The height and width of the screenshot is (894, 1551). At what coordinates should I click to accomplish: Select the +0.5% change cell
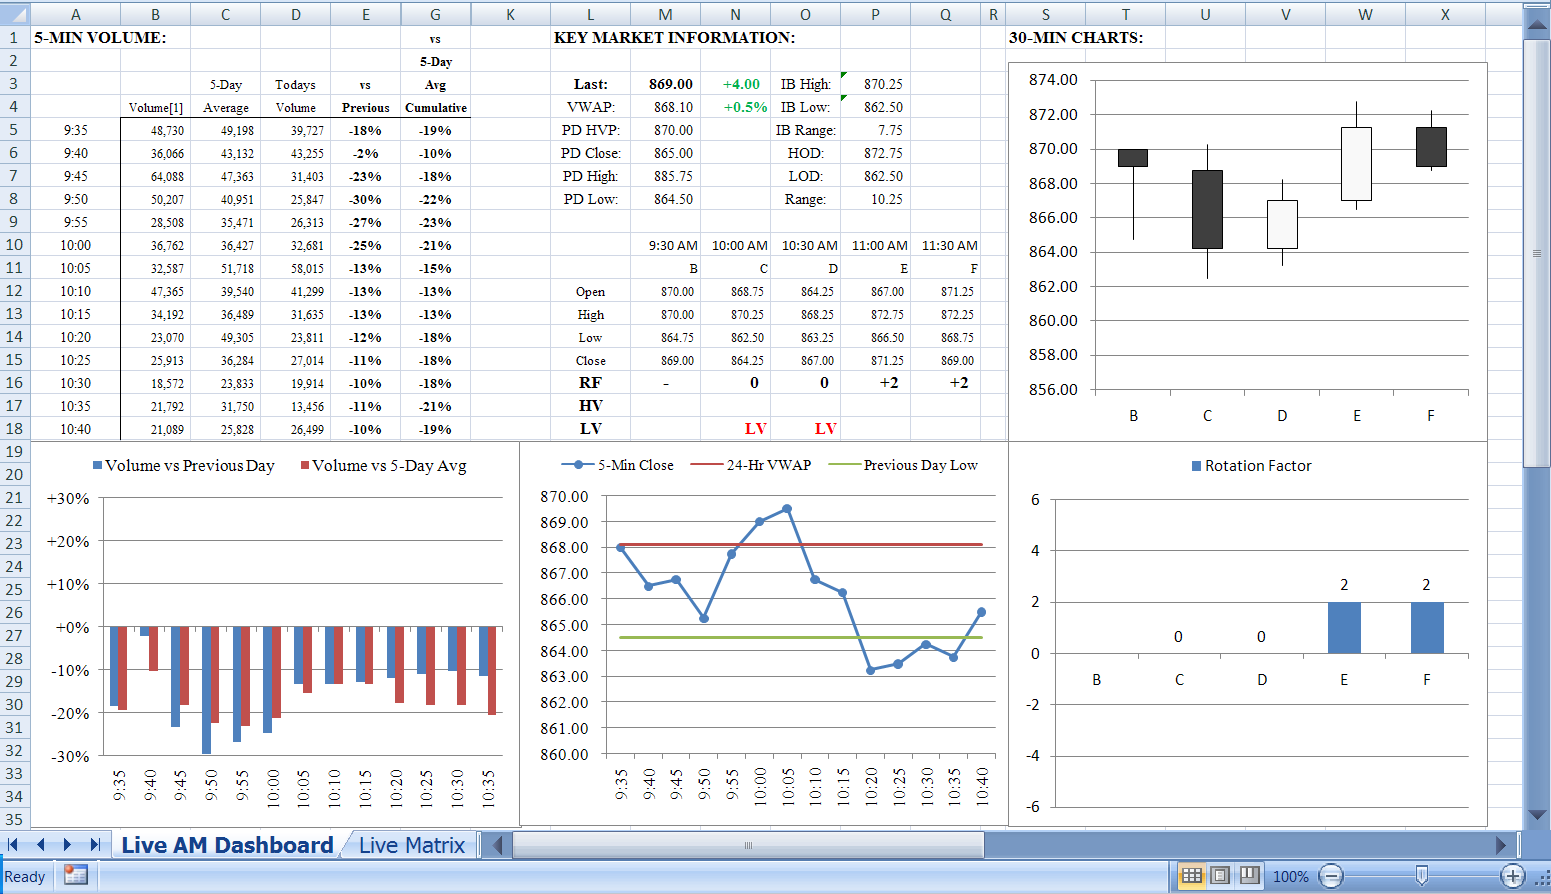[x=735, y=107]
